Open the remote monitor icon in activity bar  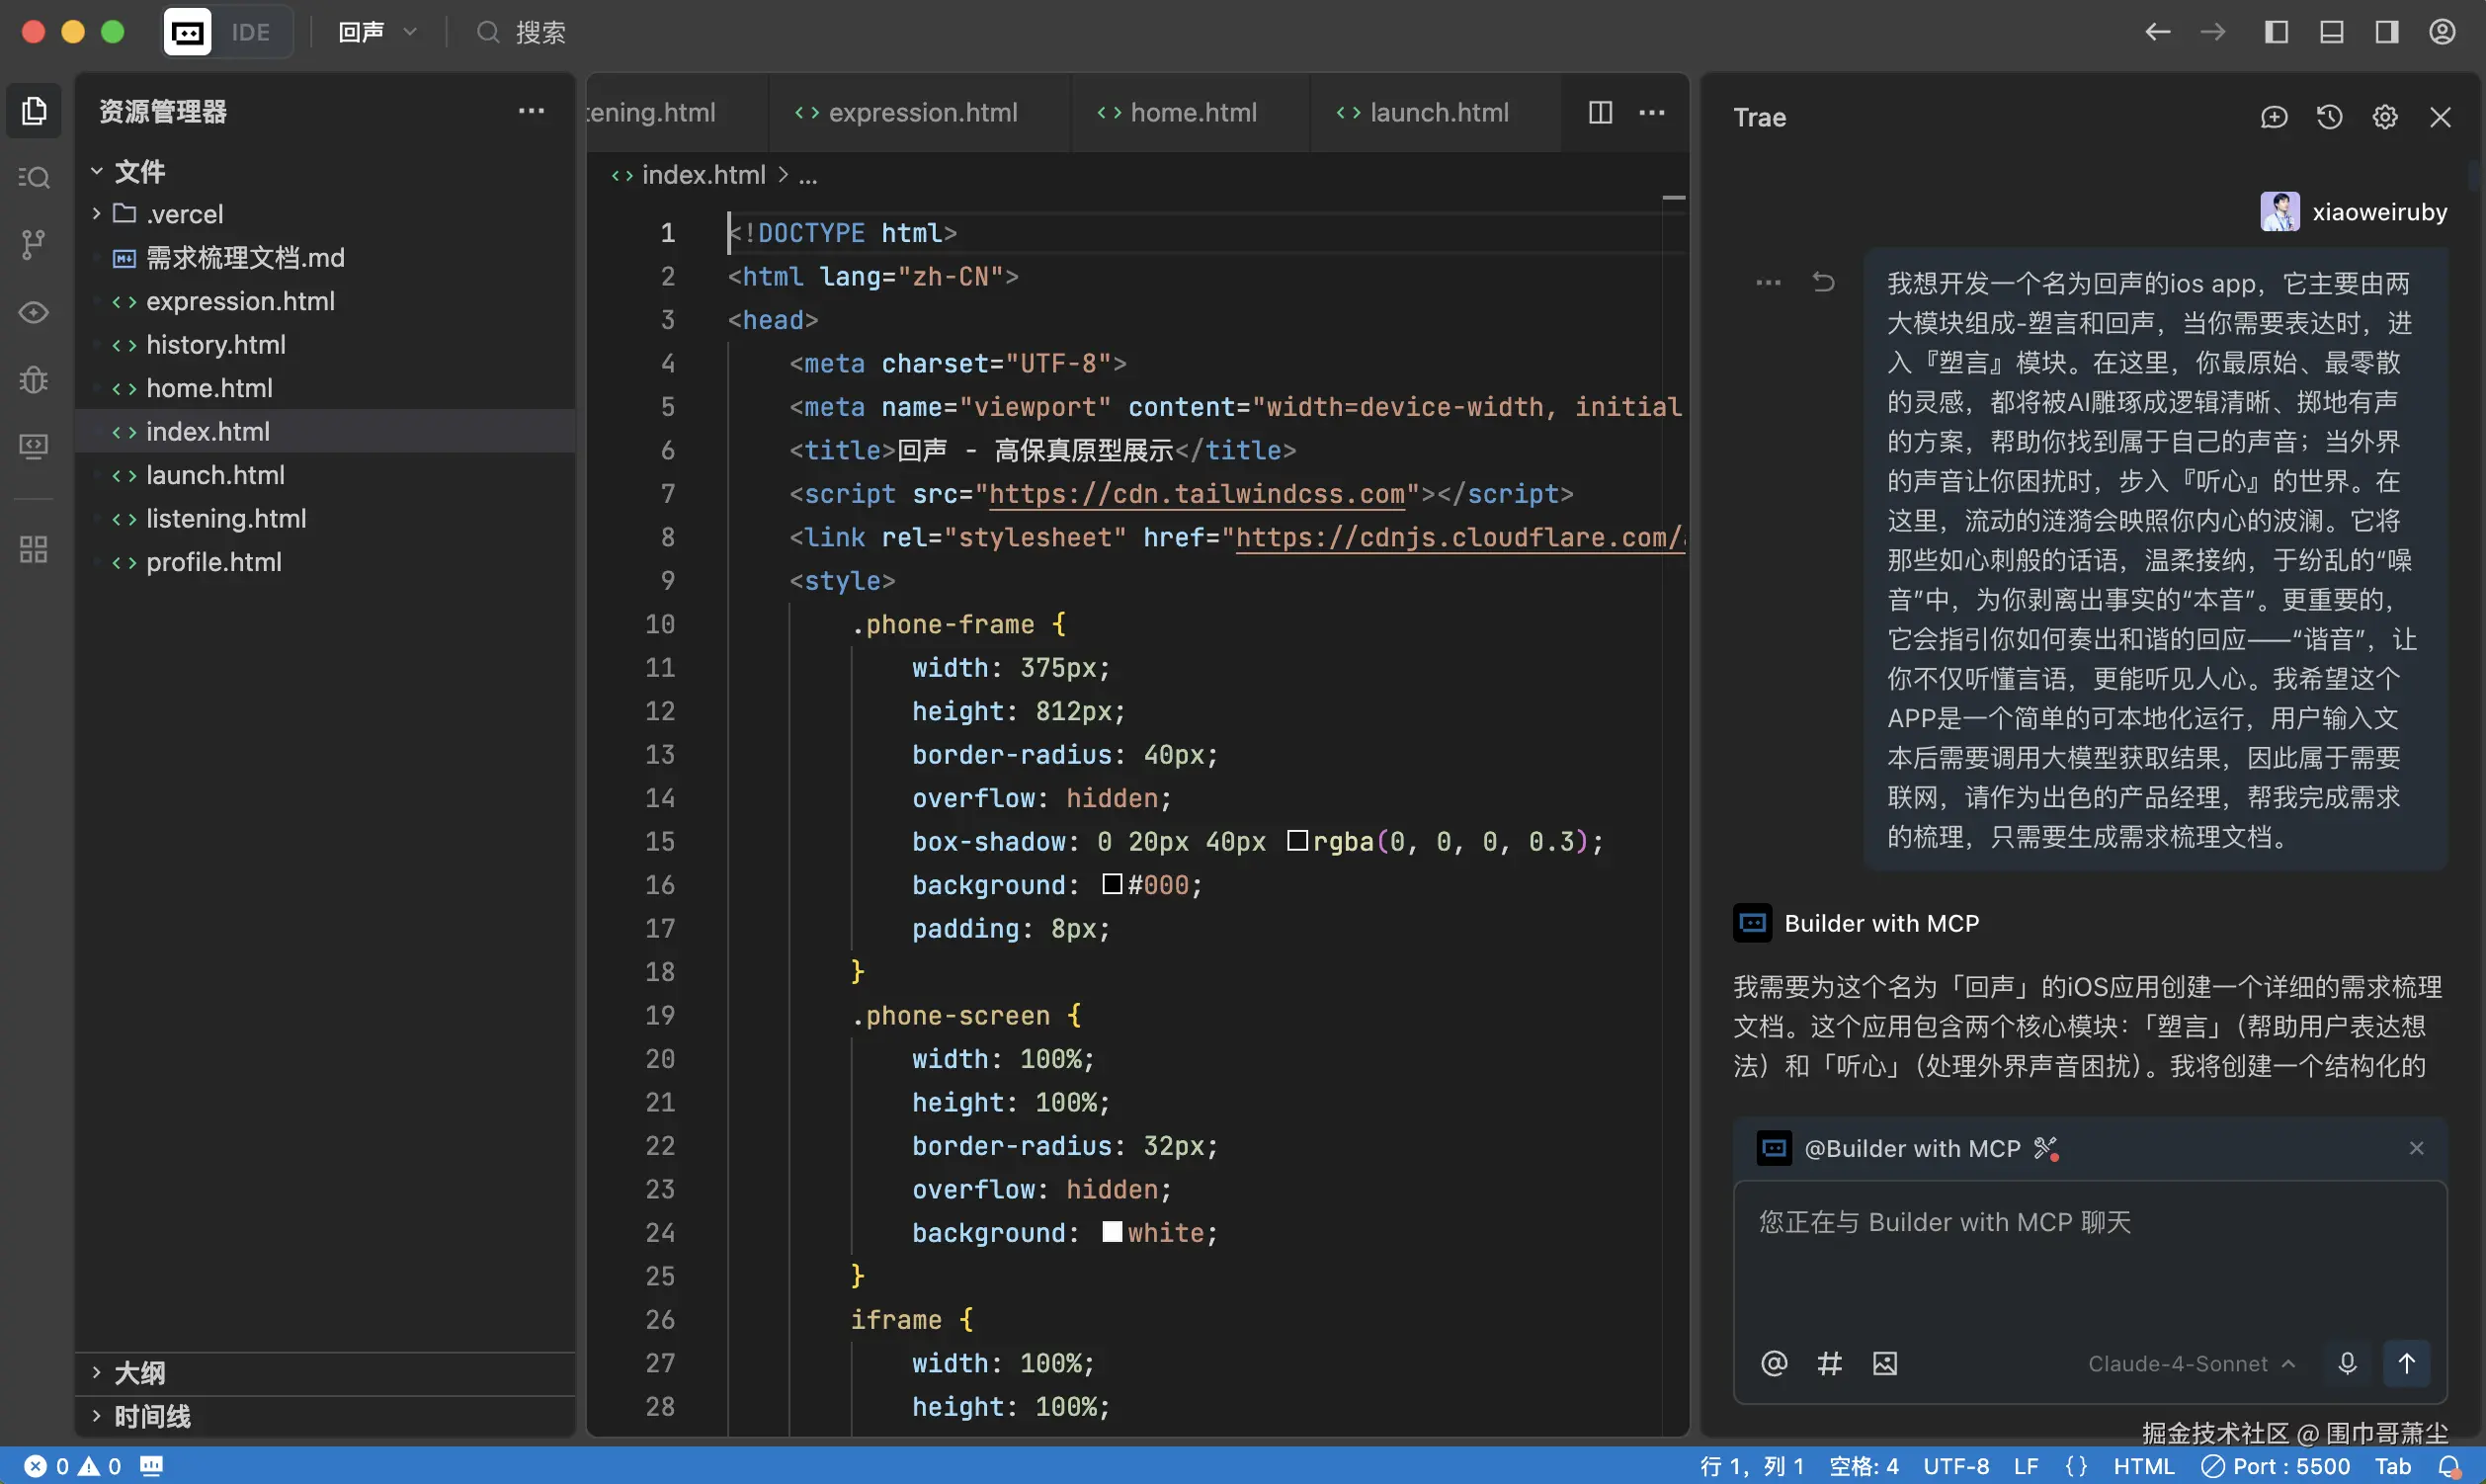click(34, 446)
